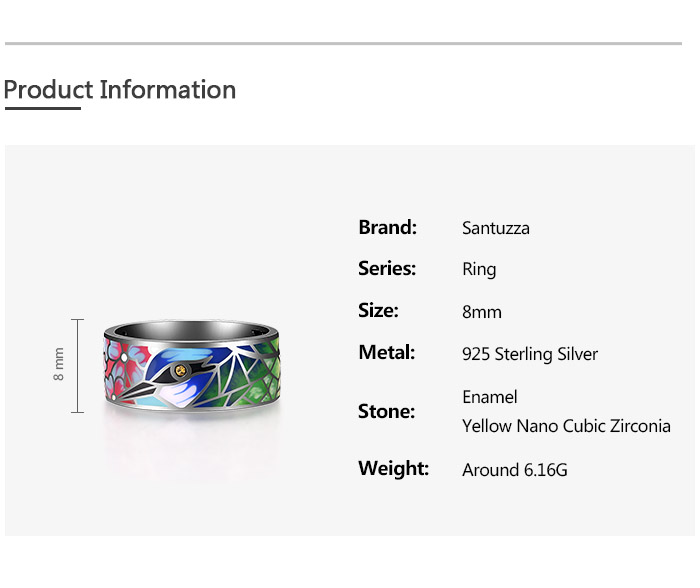Click the yellow stone on the ring
Screen dimensions: 700x588
click(180, 371)
